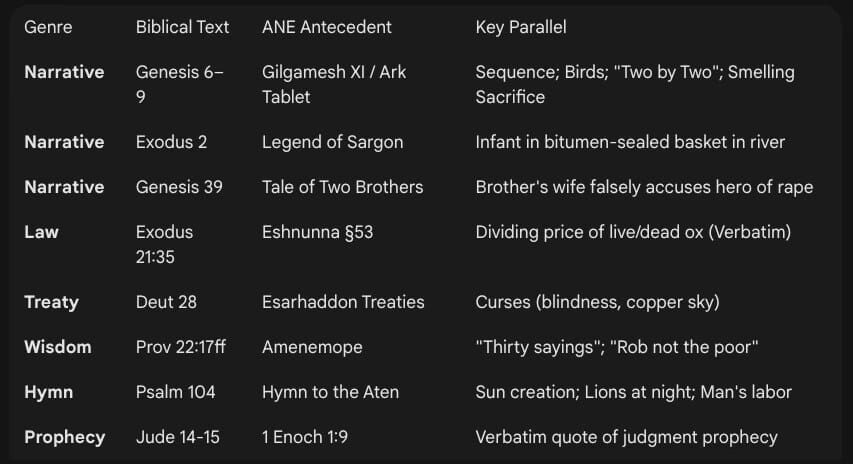Click the 1 Enoch 1:9 cell
Image resolution: width=853 pixels, height=464 pixels.
pos(305,437)
